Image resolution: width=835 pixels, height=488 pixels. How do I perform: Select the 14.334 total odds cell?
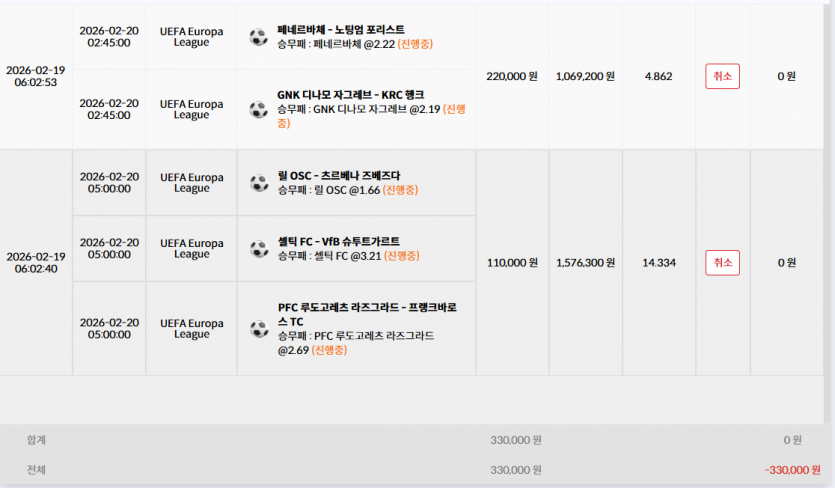(659, 263)
